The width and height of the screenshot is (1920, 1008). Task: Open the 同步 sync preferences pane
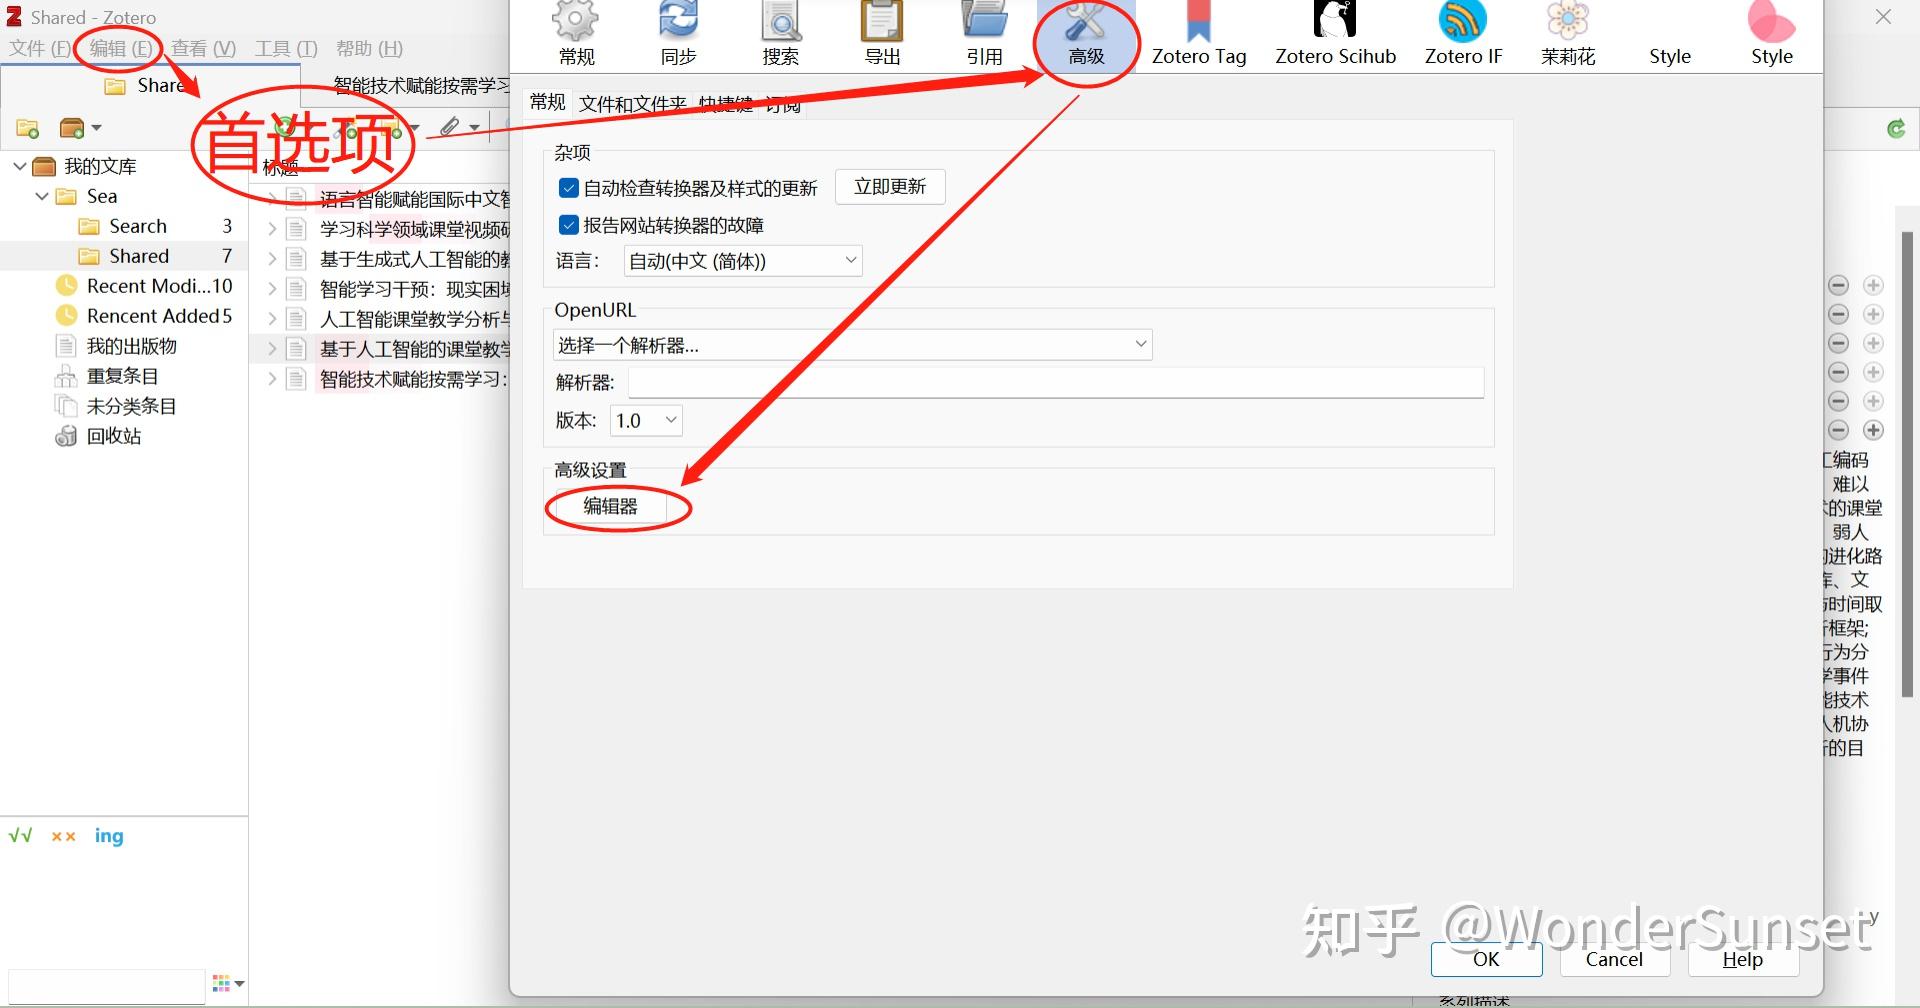pyautogui.click(x=678, y=34)
